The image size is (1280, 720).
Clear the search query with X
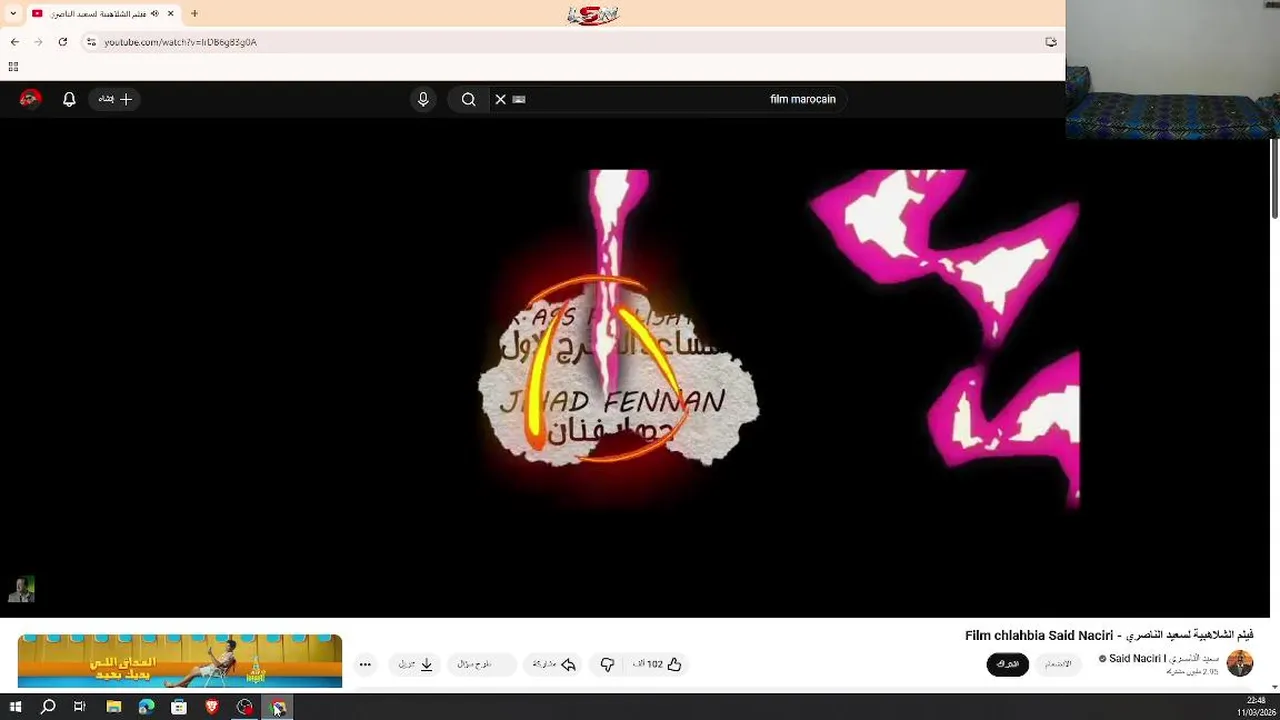point(501,99)
